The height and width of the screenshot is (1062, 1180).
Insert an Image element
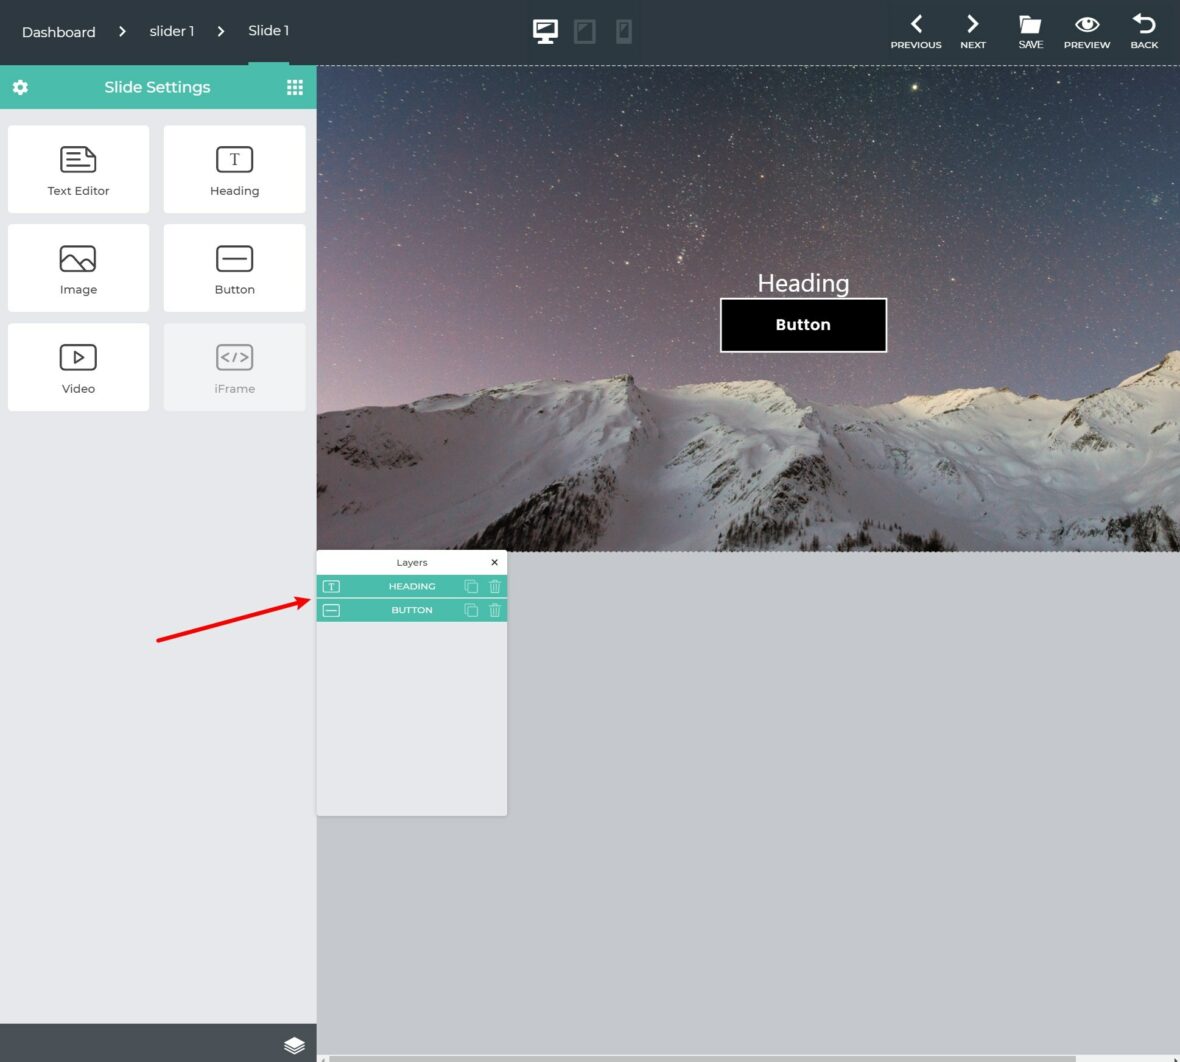pos(78,268)
